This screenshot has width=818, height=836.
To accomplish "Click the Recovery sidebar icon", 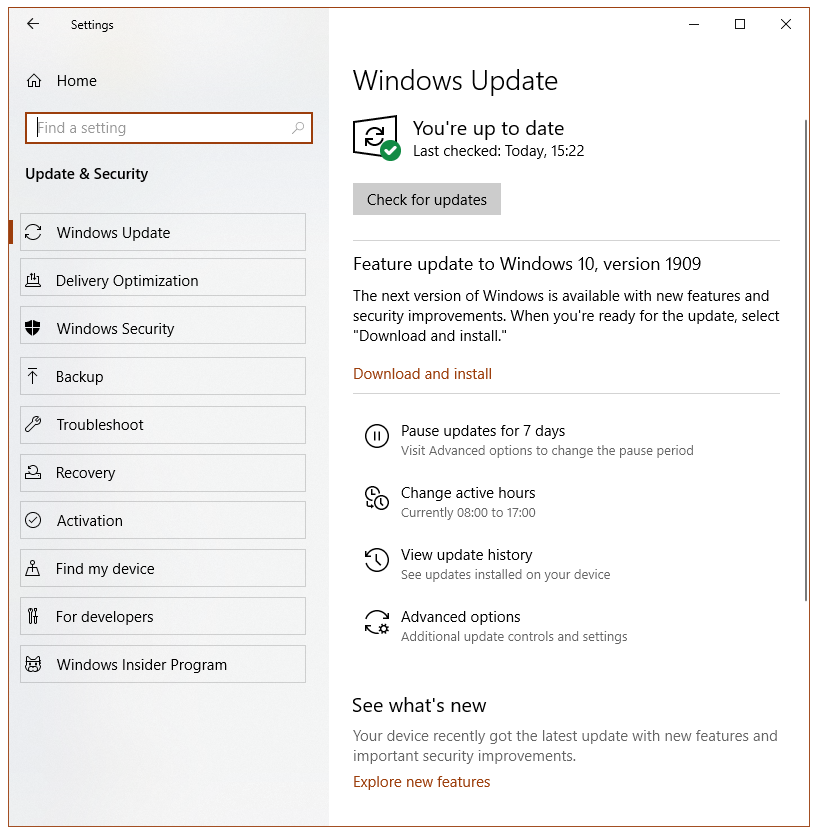I will (33, 472).
